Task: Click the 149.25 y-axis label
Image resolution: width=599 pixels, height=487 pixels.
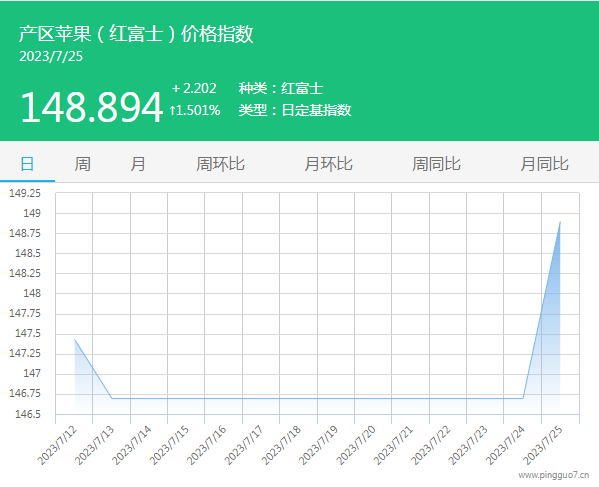Action: tap(25, 193)
